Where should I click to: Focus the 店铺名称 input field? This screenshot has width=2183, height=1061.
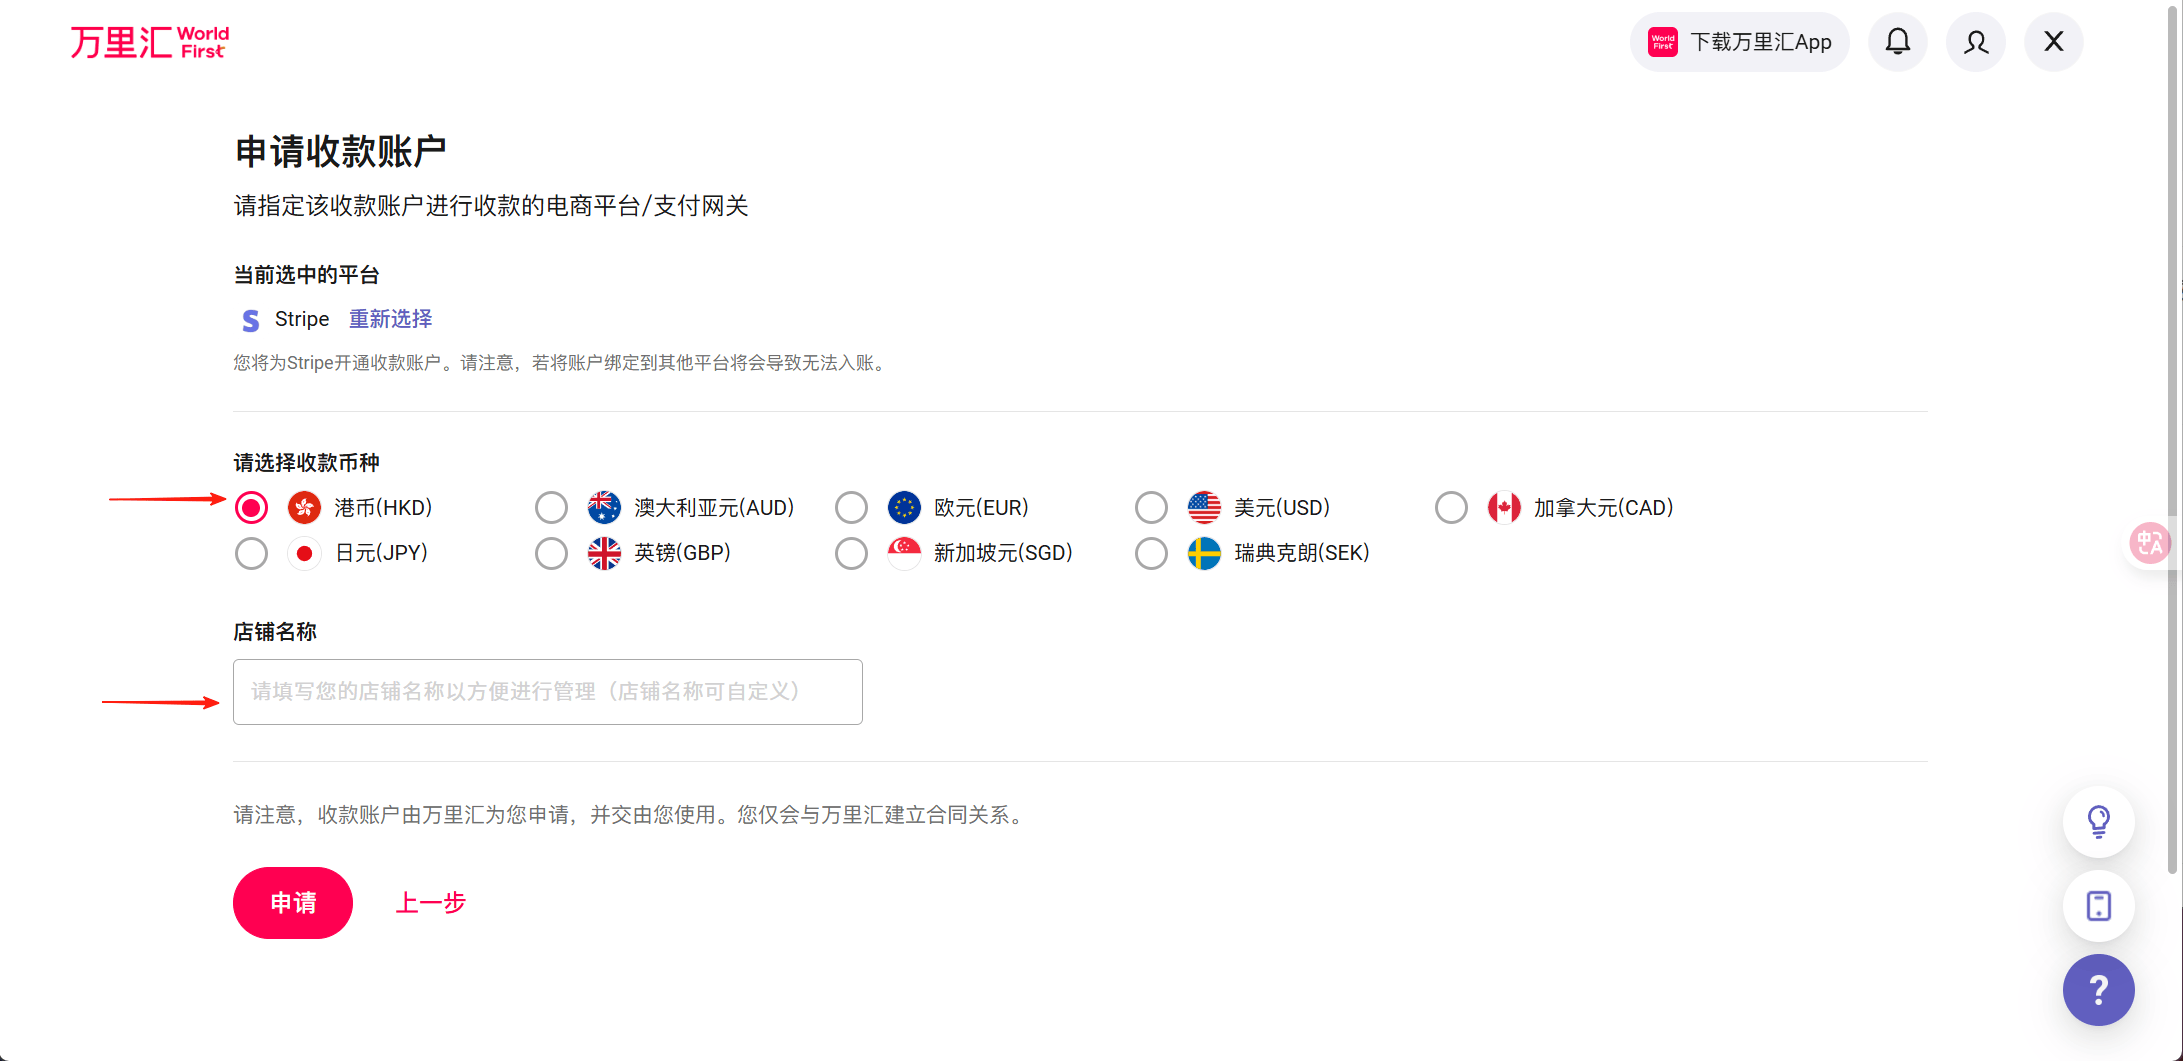coord(547,692)
